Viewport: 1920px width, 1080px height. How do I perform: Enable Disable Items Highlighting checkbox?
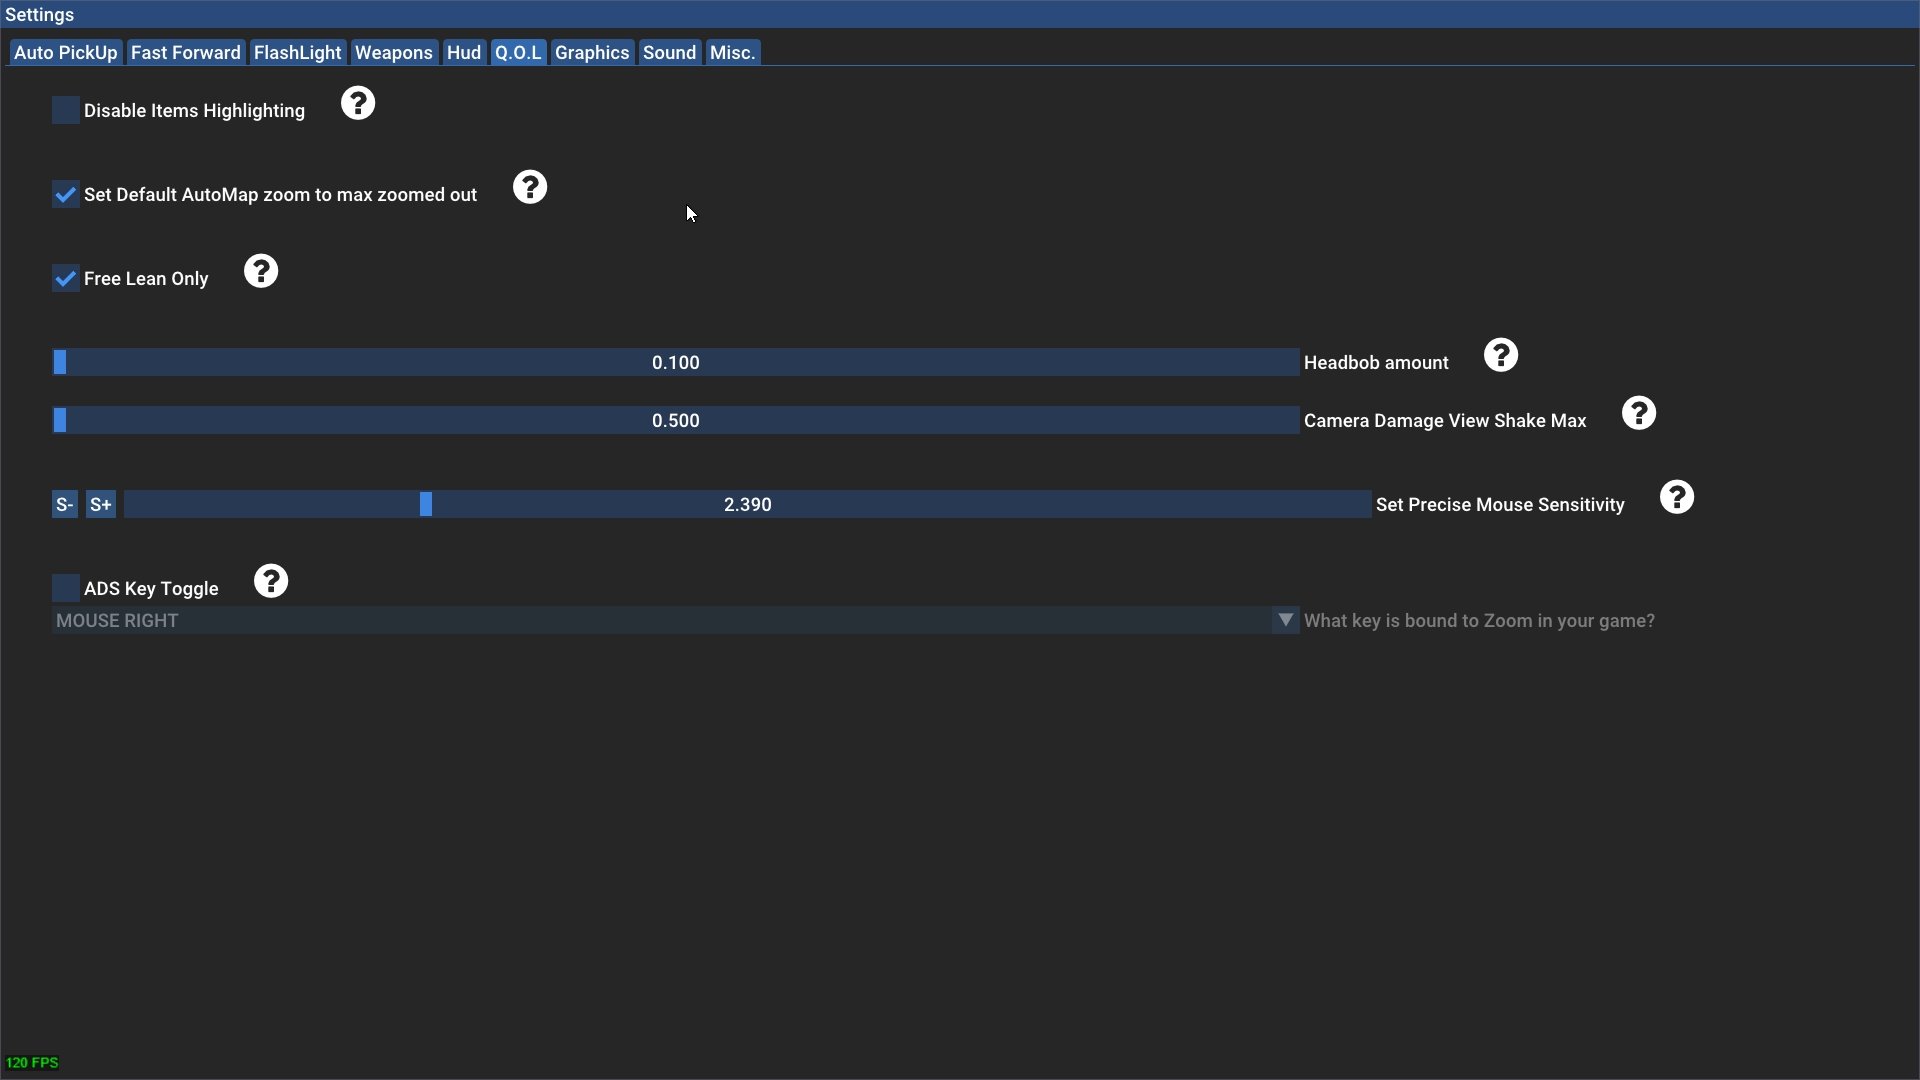tap(66, 111)
